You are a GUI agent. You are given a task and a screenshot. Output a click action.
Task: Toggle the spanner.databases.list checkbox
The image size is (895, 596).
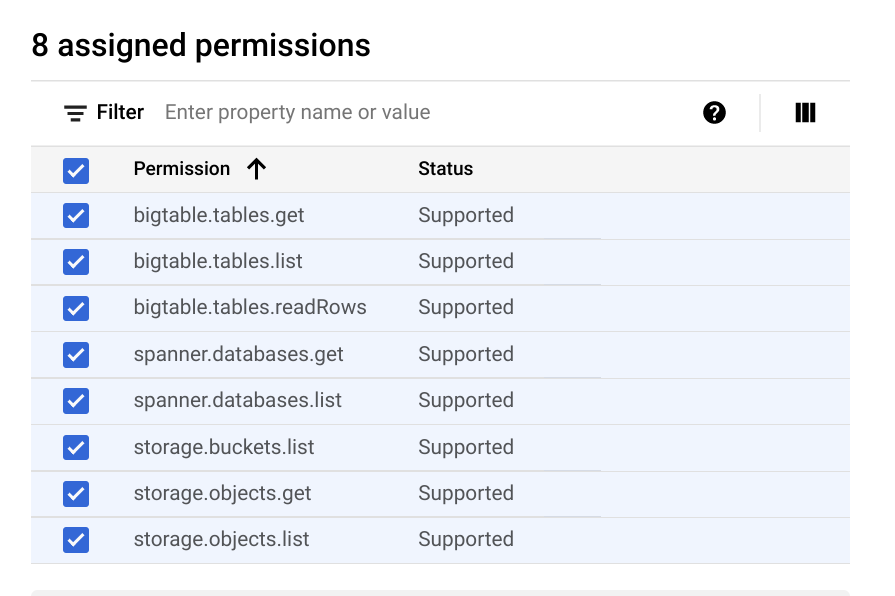tap(76, 401)
